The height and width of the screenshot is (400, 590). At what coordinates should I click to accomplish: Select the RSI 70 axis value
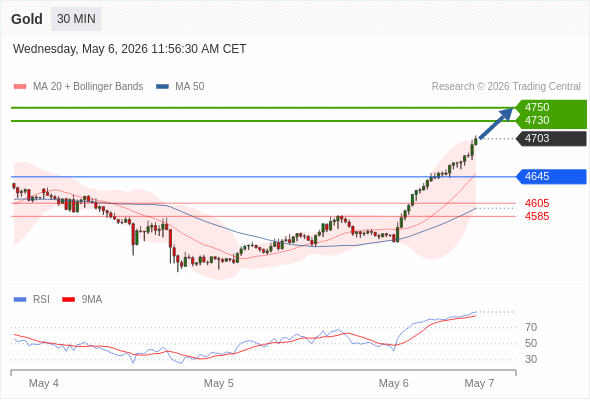531,327
